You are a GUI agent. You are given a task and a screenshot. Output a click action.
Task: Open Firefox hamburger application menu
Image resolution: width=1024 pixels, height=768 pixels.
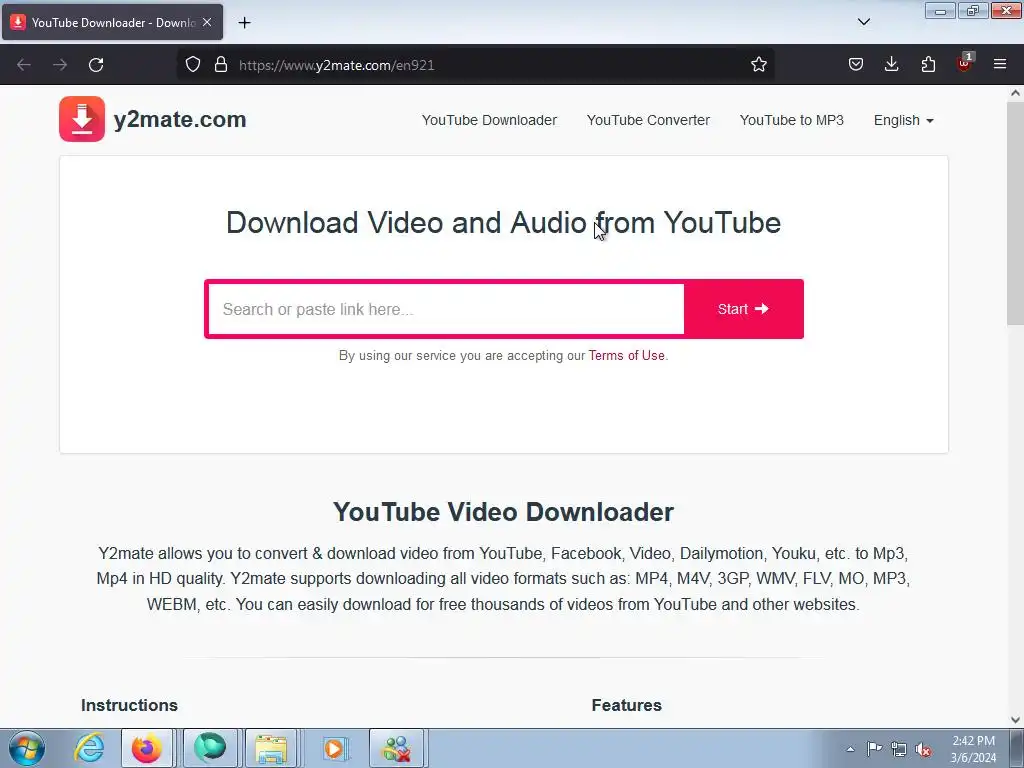click(x=1000, y=64)
